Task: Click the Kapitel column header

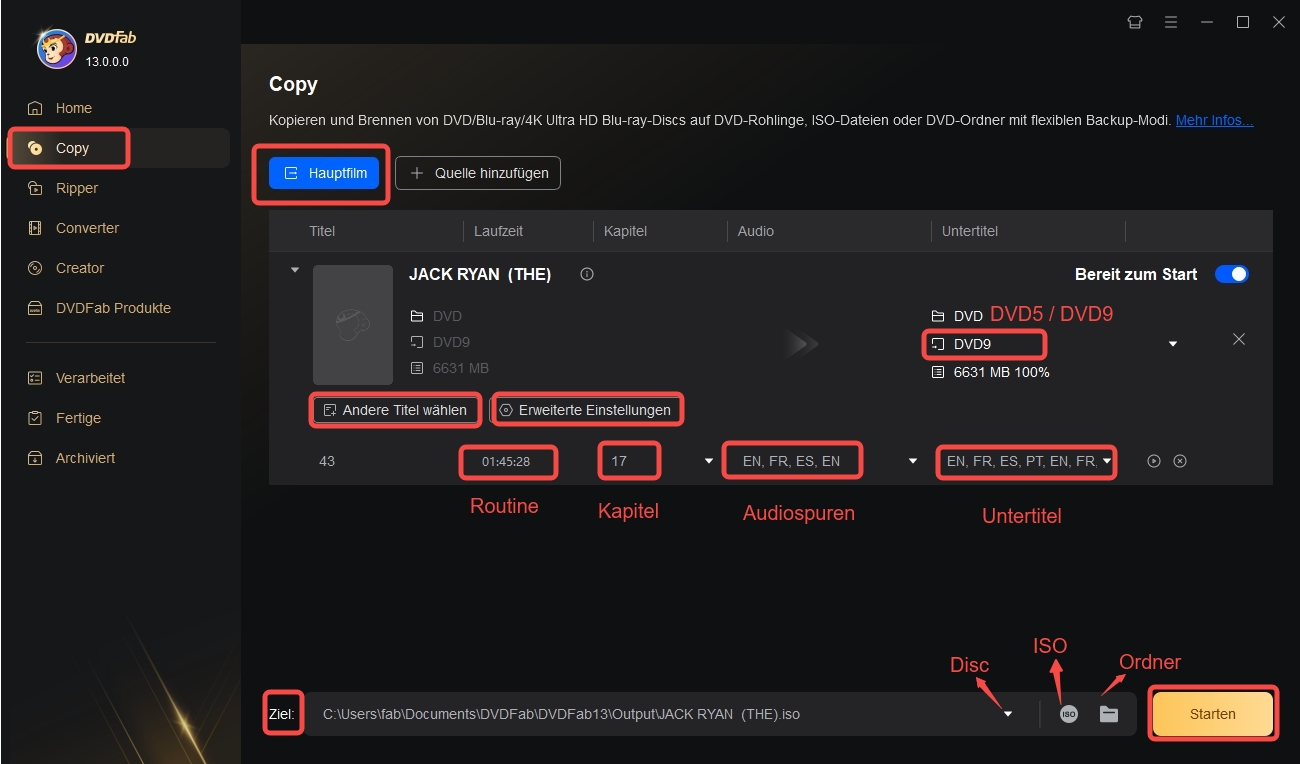Action: pos(625,231)
